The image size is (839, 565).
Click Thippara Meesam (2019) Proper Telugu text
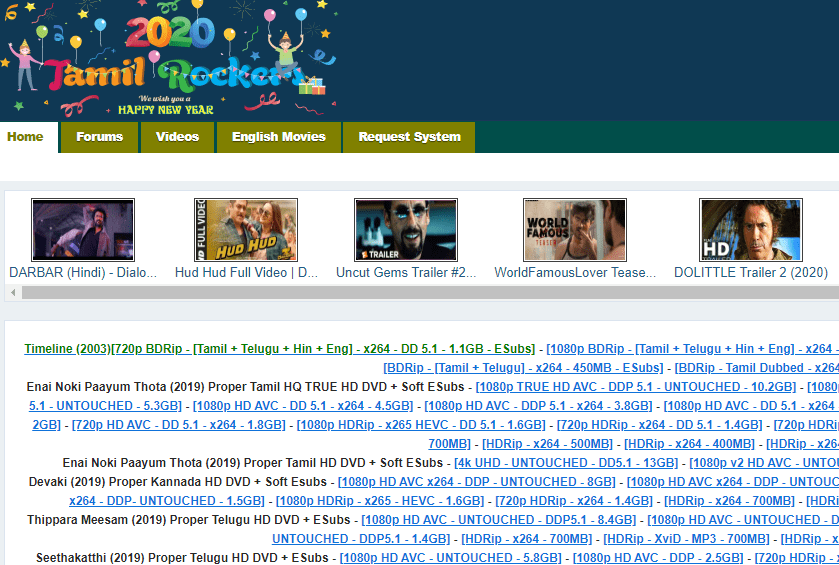tap(188, 520)
